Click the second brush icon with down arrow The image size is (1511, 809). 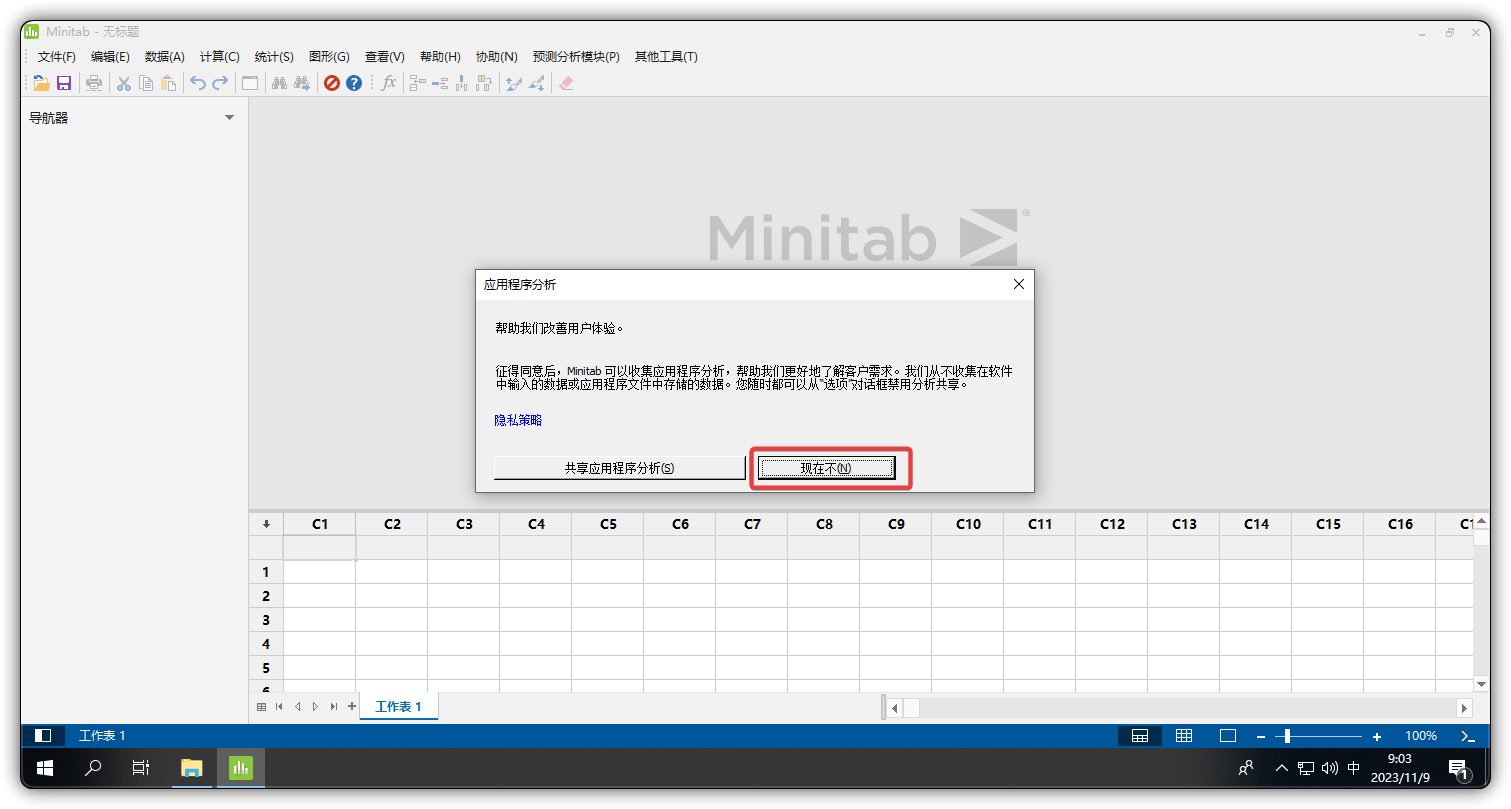point(537,83)
